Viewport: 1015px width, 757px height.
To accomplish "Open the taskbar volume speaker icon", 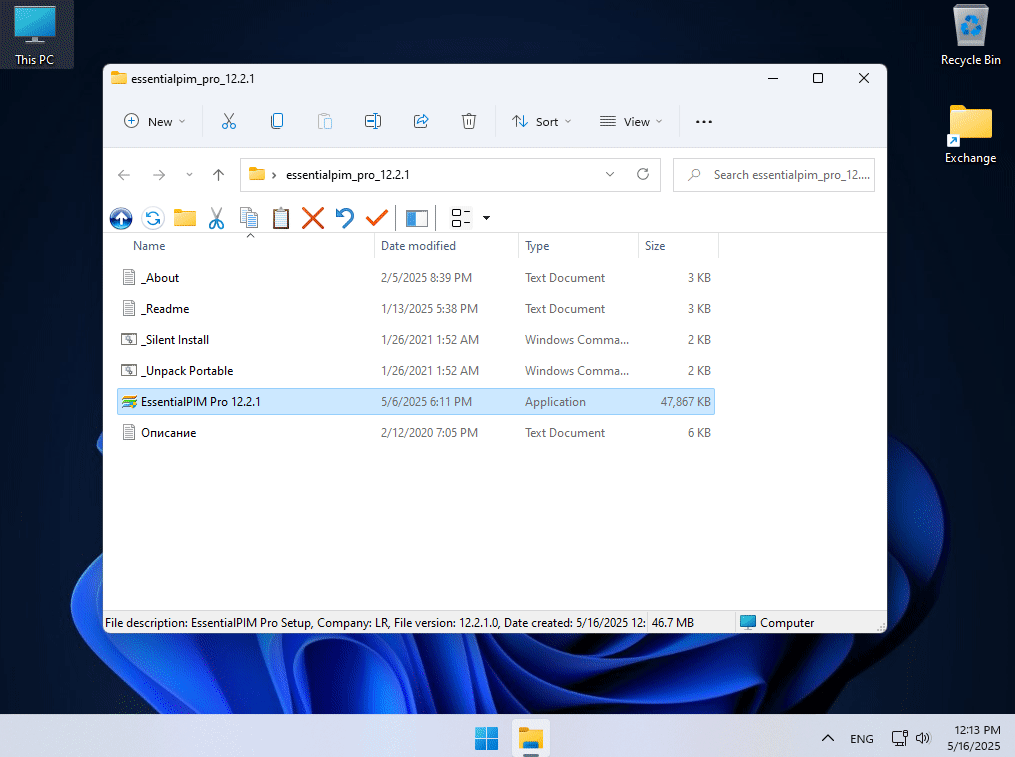I will pos(923,738).
